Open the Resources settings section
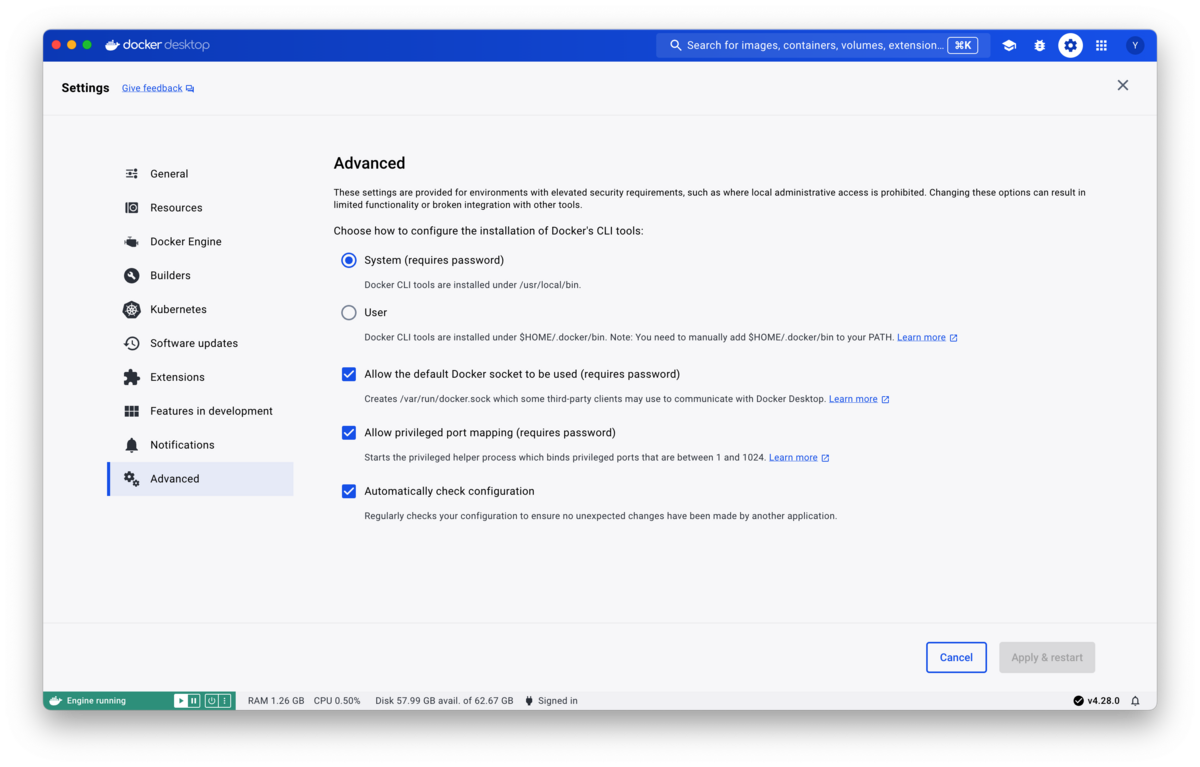The width and height of the screenshot is (1200, 767). pos(200,208)
